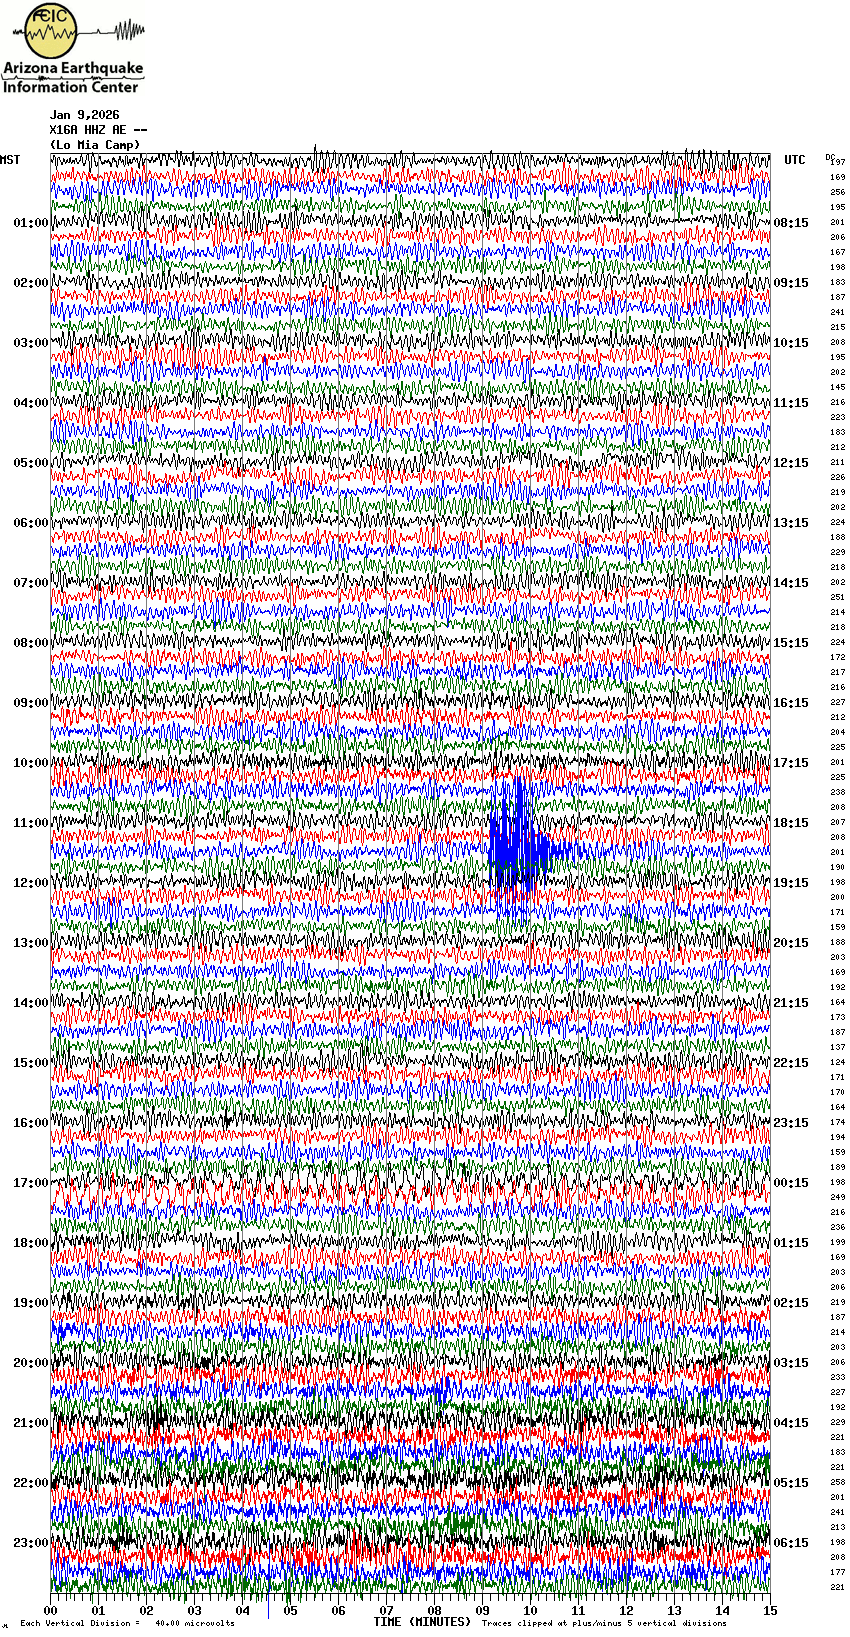The height and width of the screenshot is (1637, 850).
Task: Select the 11:00 MST time label
Action: [x=30, y=823]
